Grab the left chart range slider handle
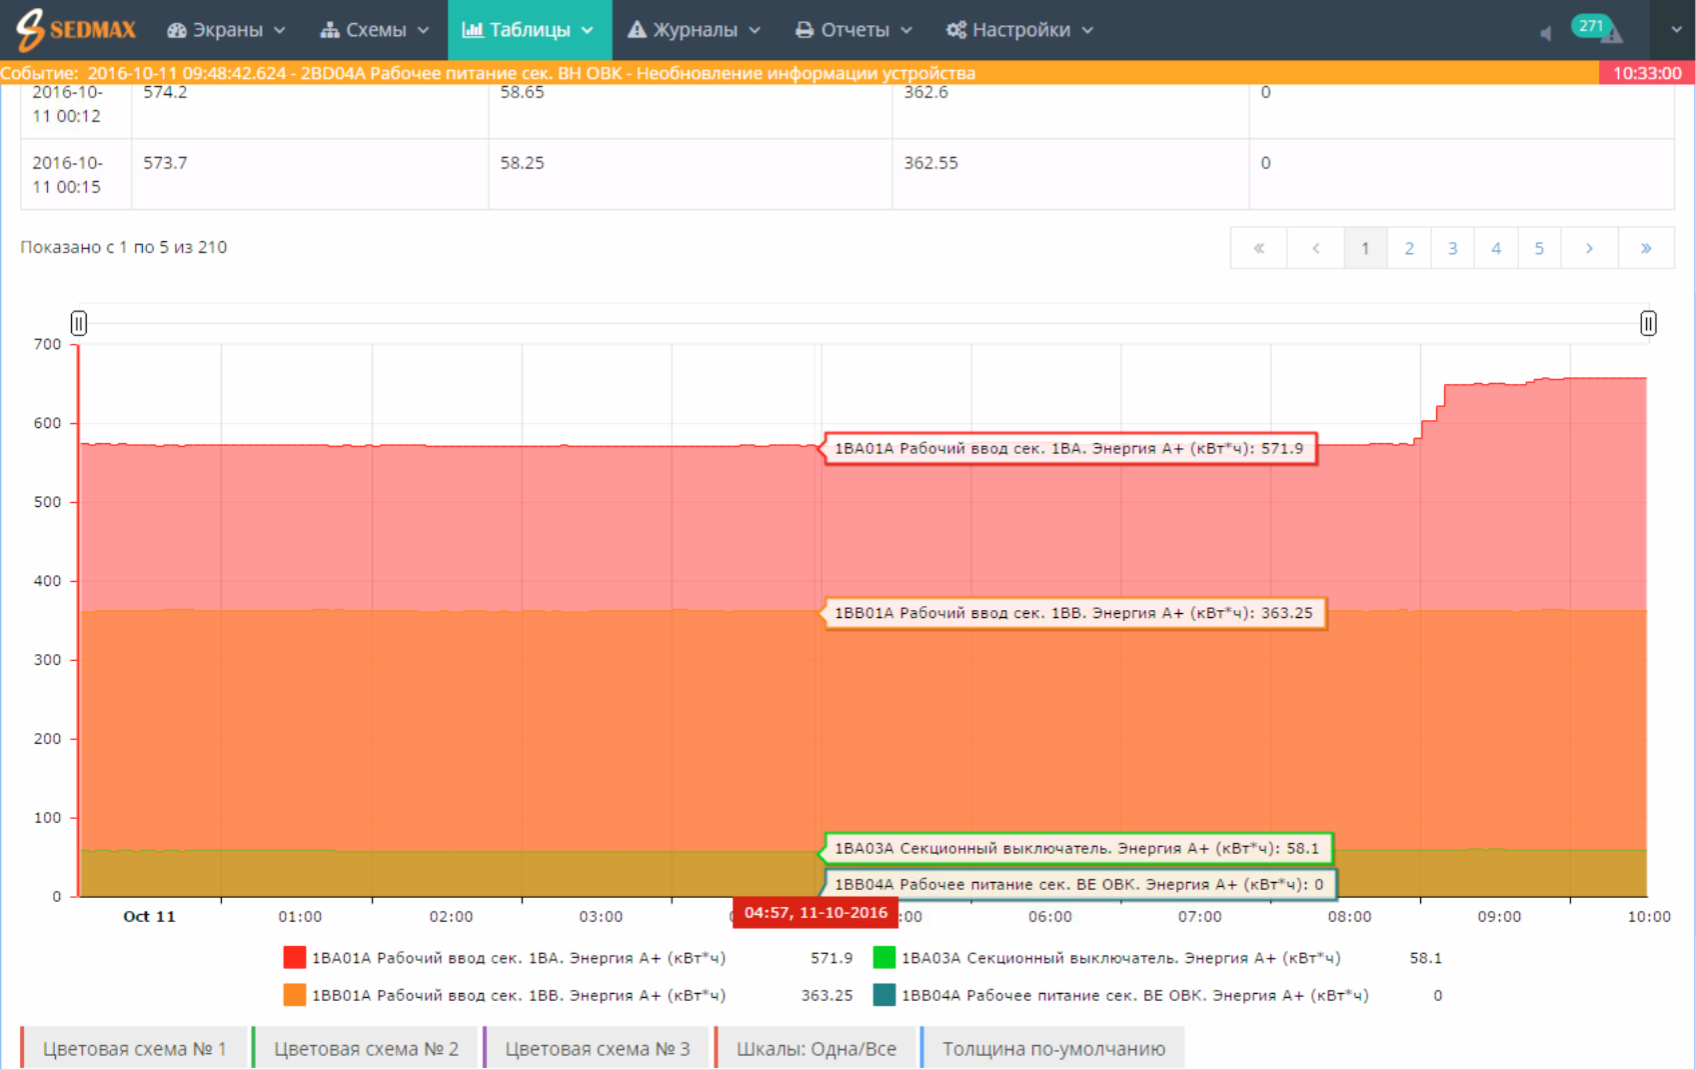Screen dimensions: 1696x1070 [79, 323]
